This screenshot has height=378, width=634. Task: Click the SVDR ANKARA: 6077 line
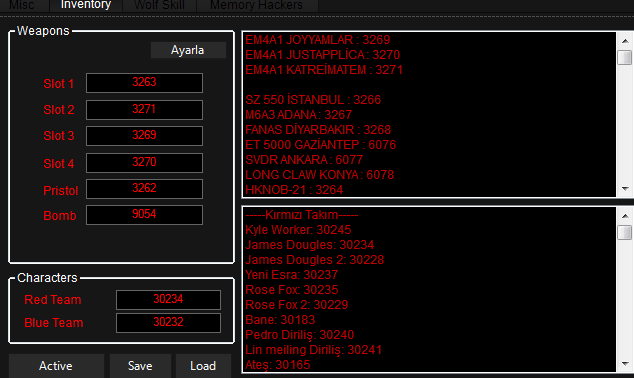pyautogui.click(x=304, y=160)
